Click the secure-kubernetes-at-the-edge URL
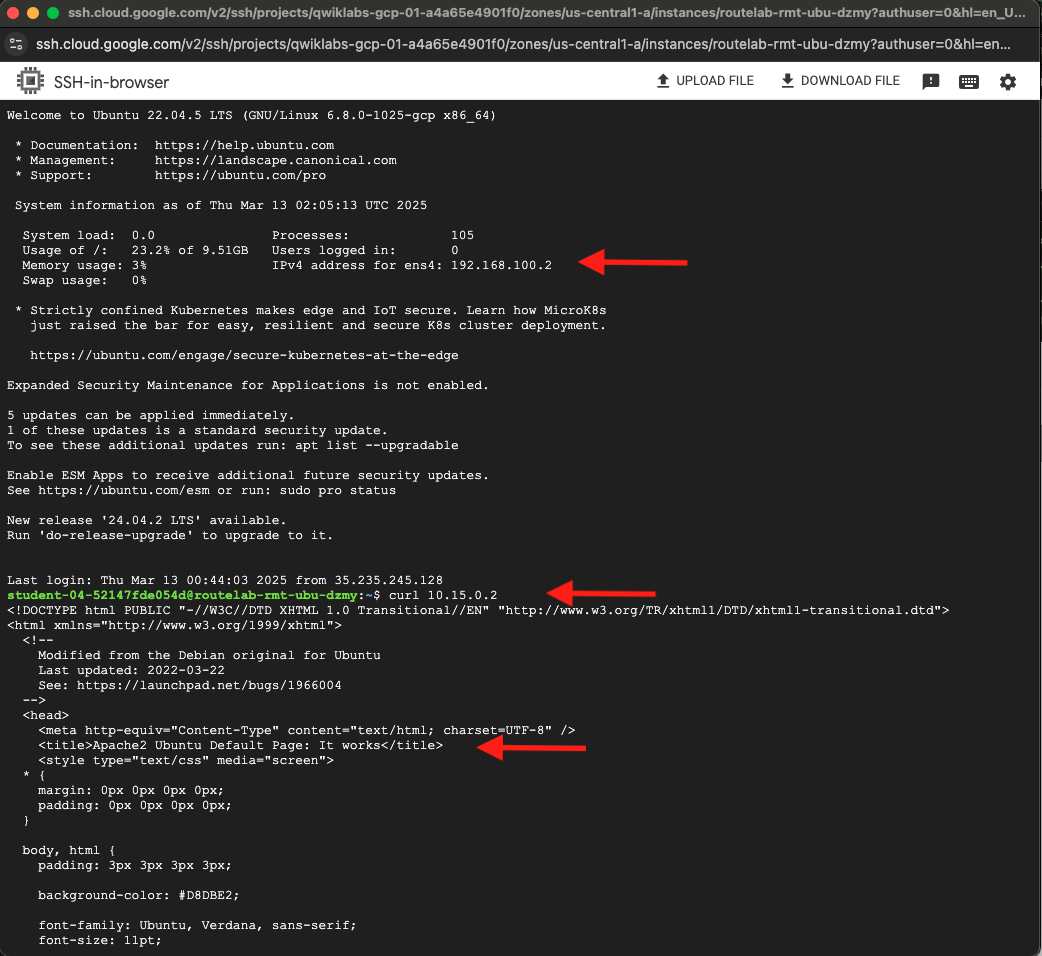 [x=244, y=355]
